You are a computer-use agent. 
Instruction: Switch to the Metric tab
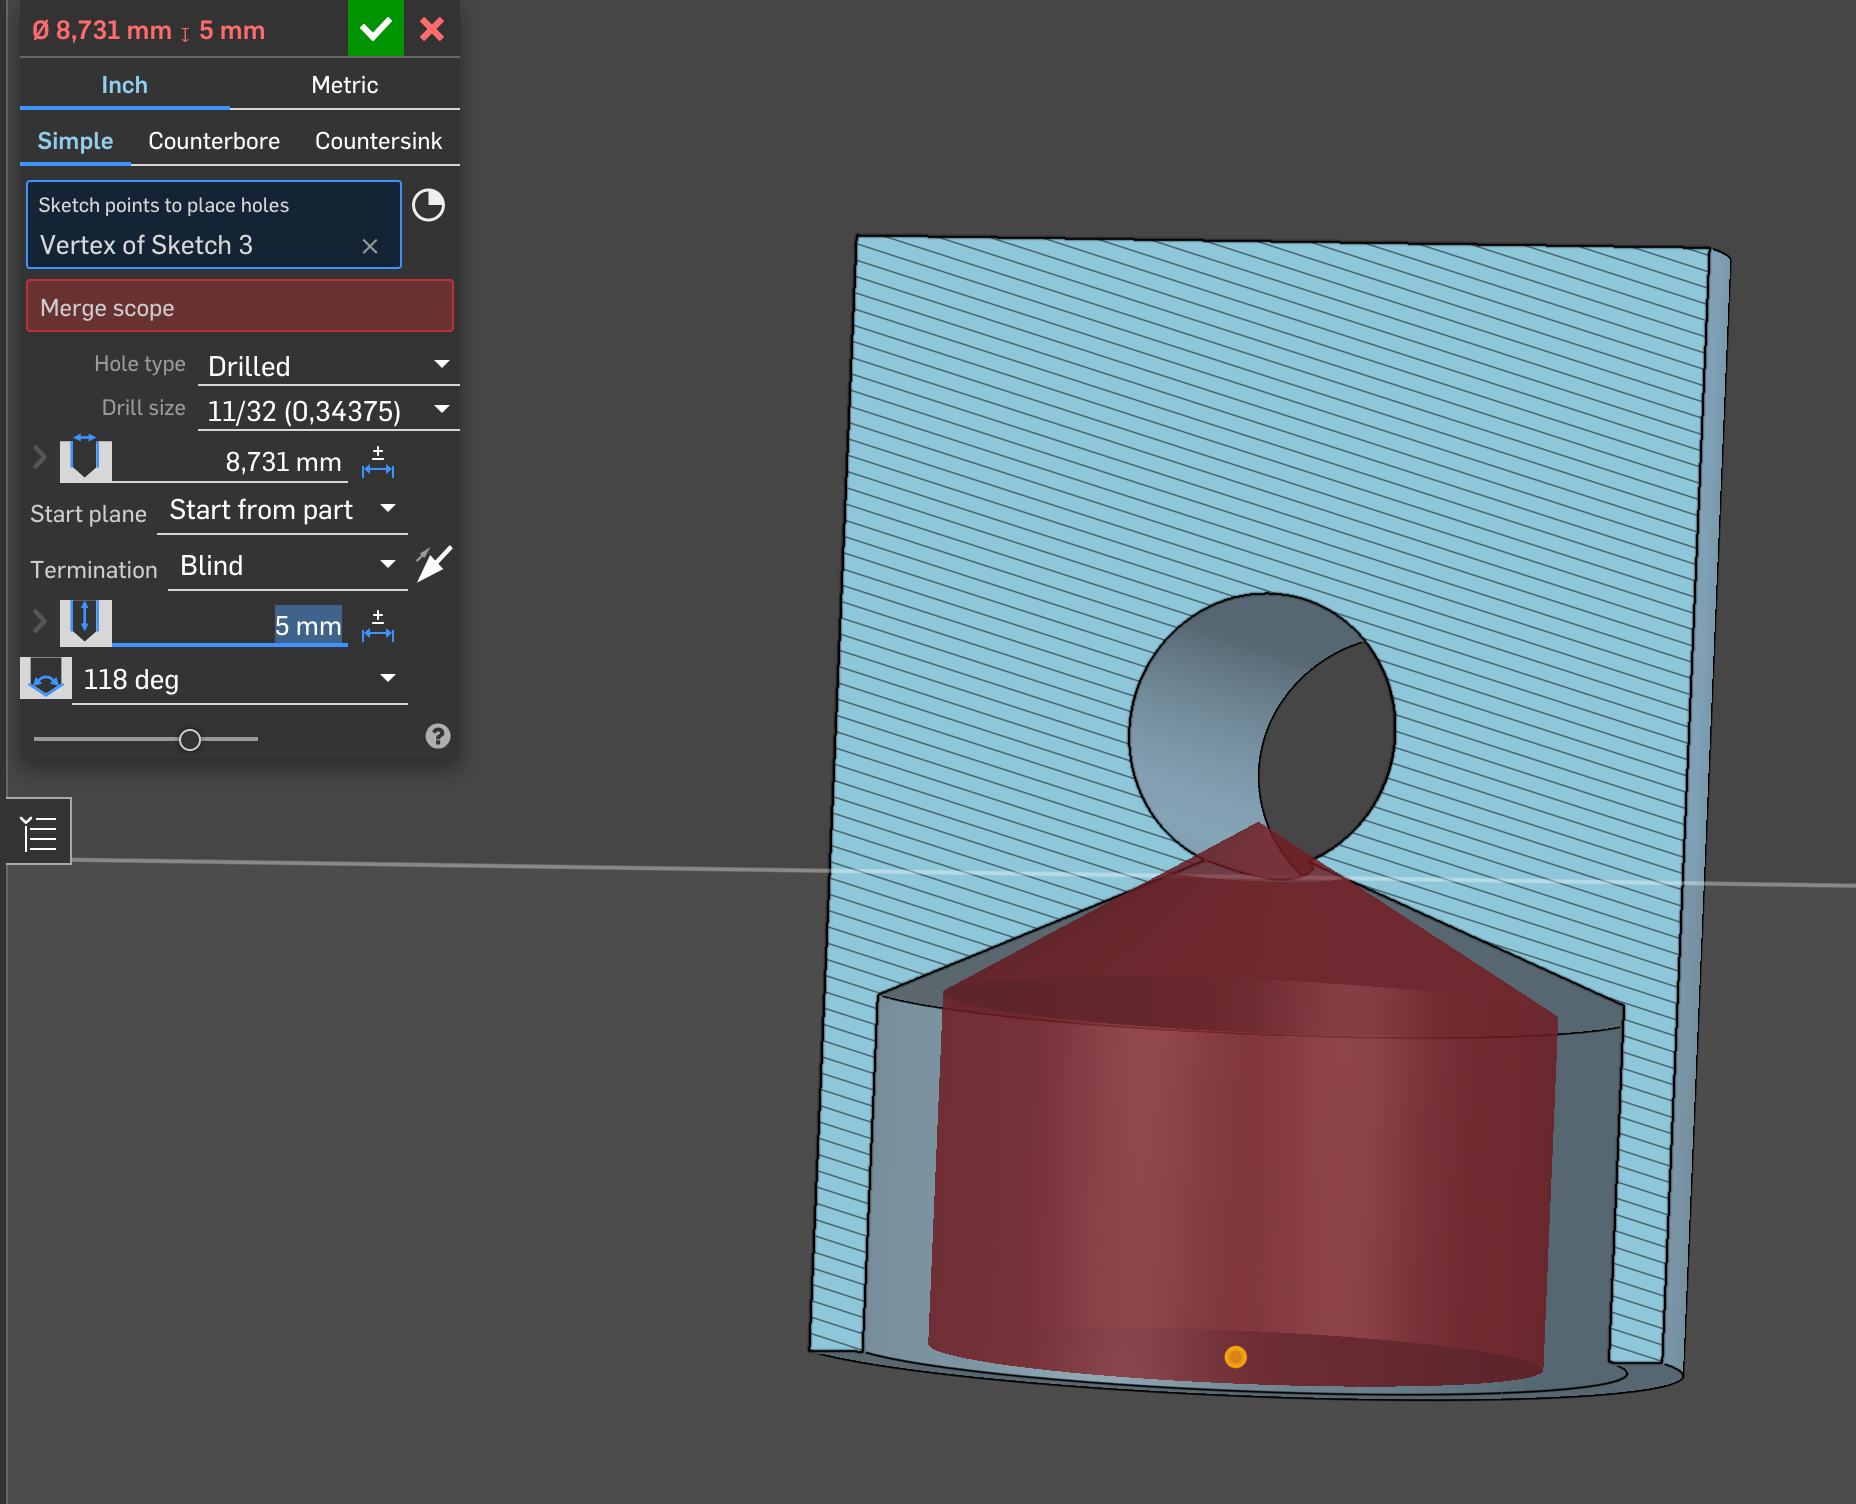tap(344, 85)
